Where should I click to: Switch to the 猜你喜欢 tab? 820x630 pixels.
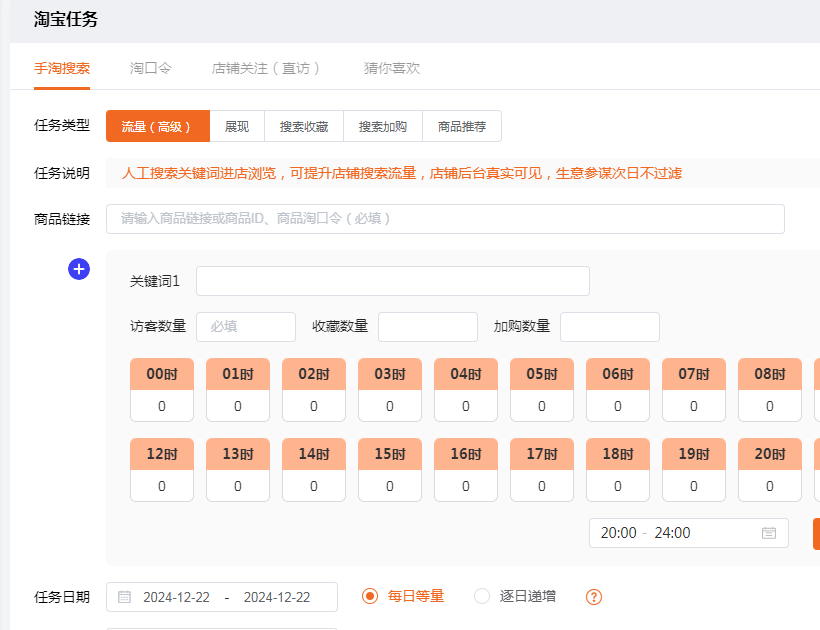(x=392, y=69)
